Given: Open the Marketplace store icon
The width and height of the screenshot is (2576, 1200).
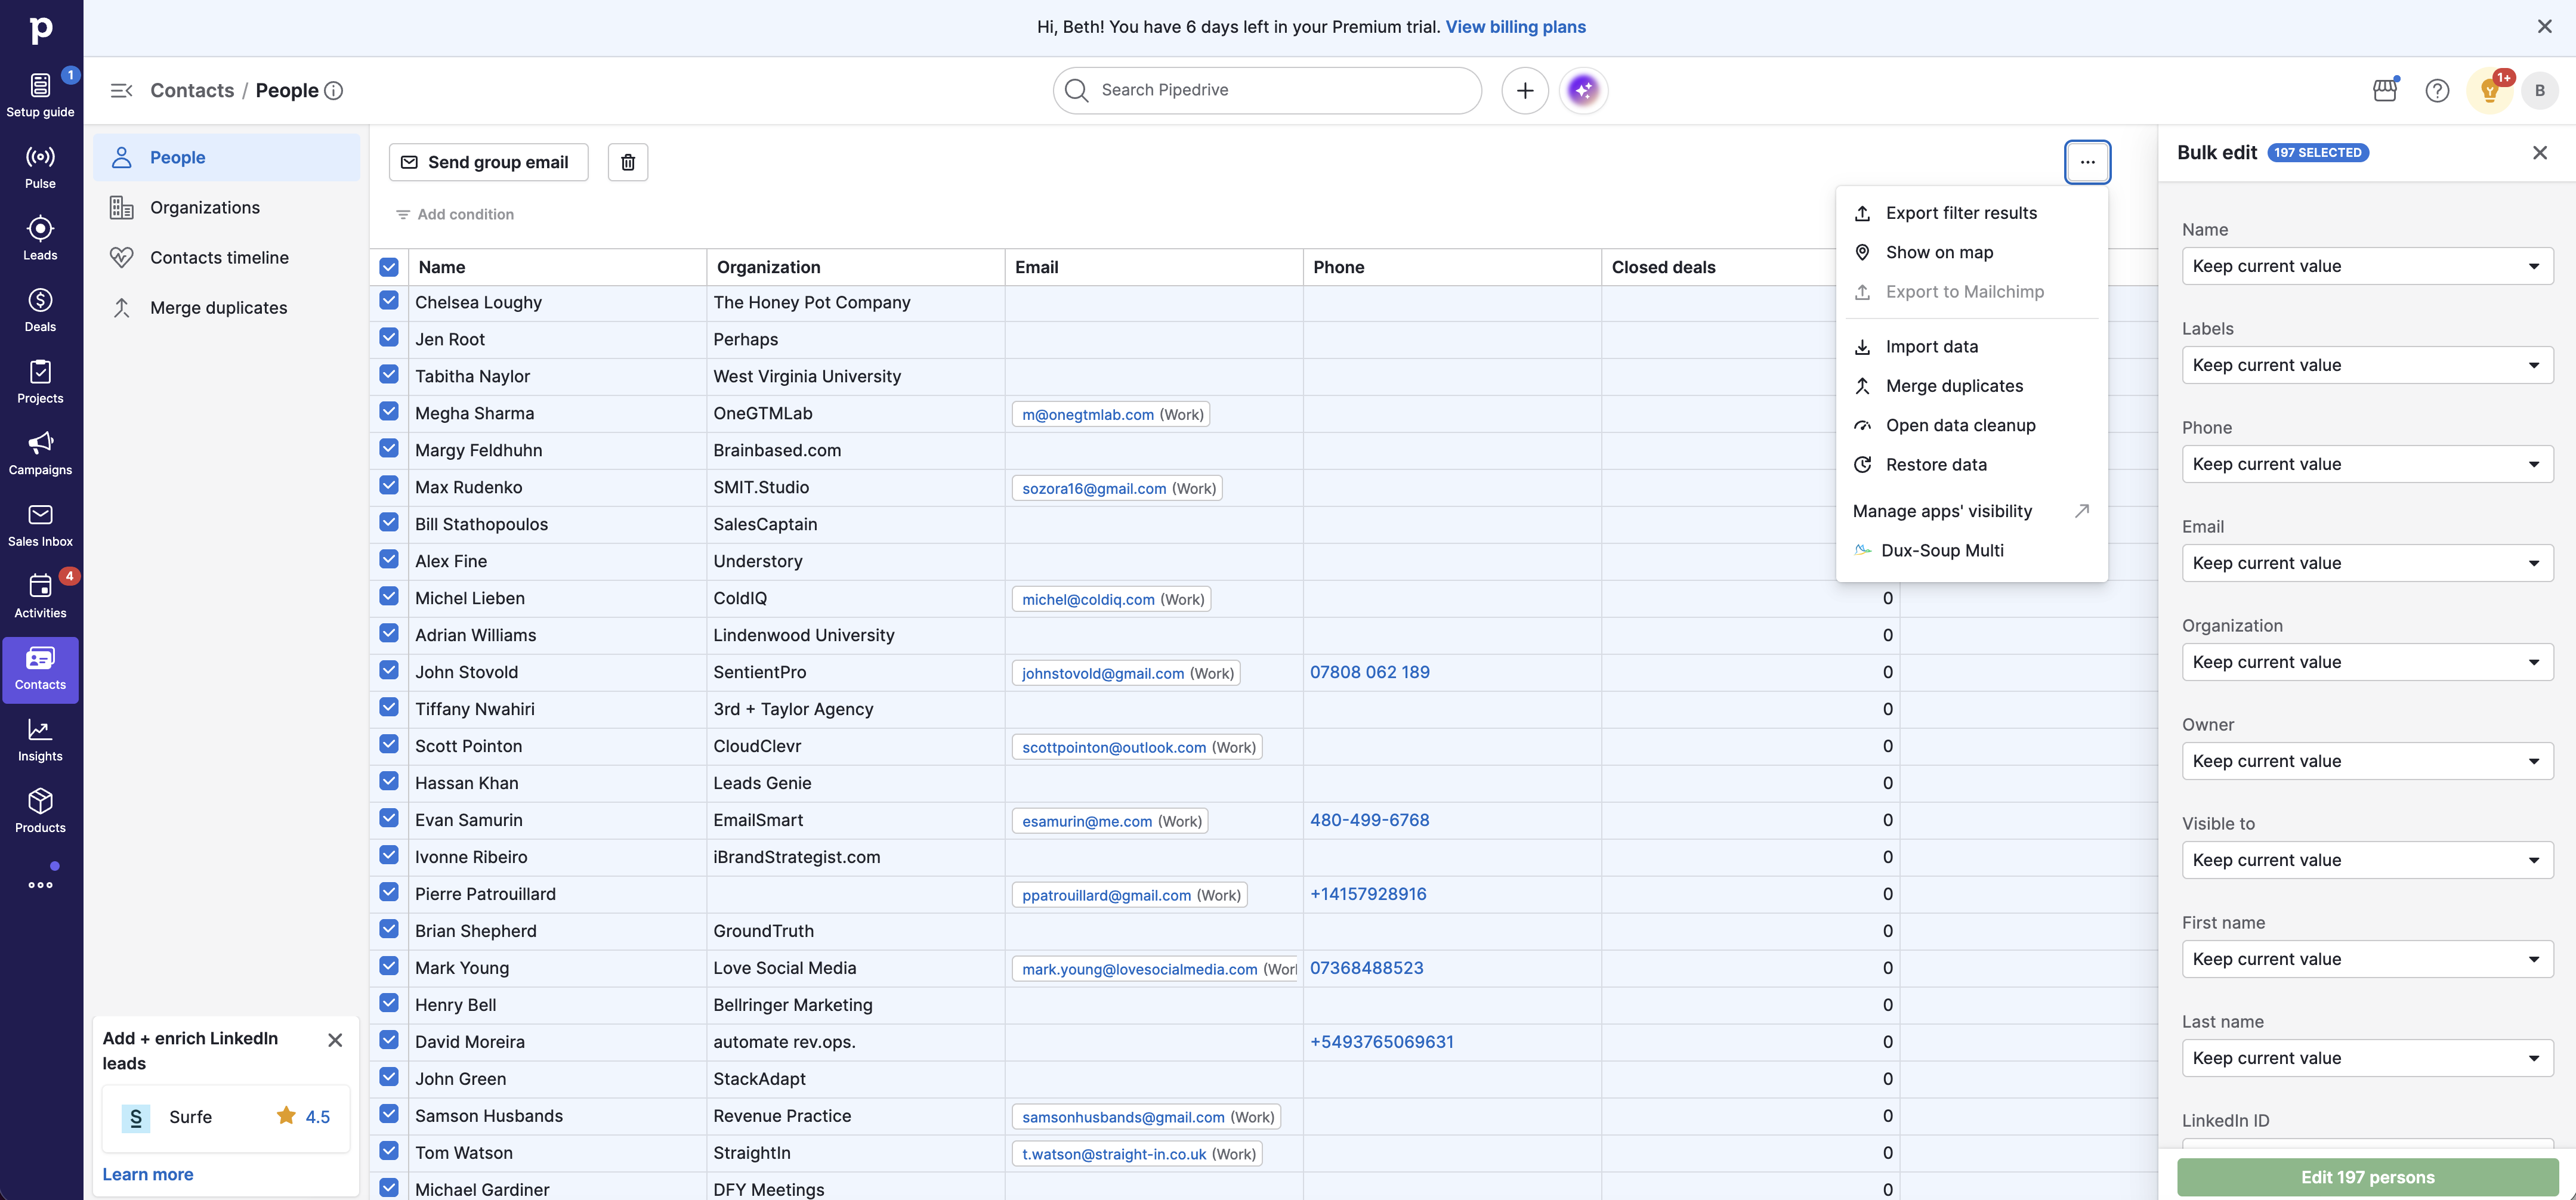Looking at the screenshot, I should [2385, 90].
